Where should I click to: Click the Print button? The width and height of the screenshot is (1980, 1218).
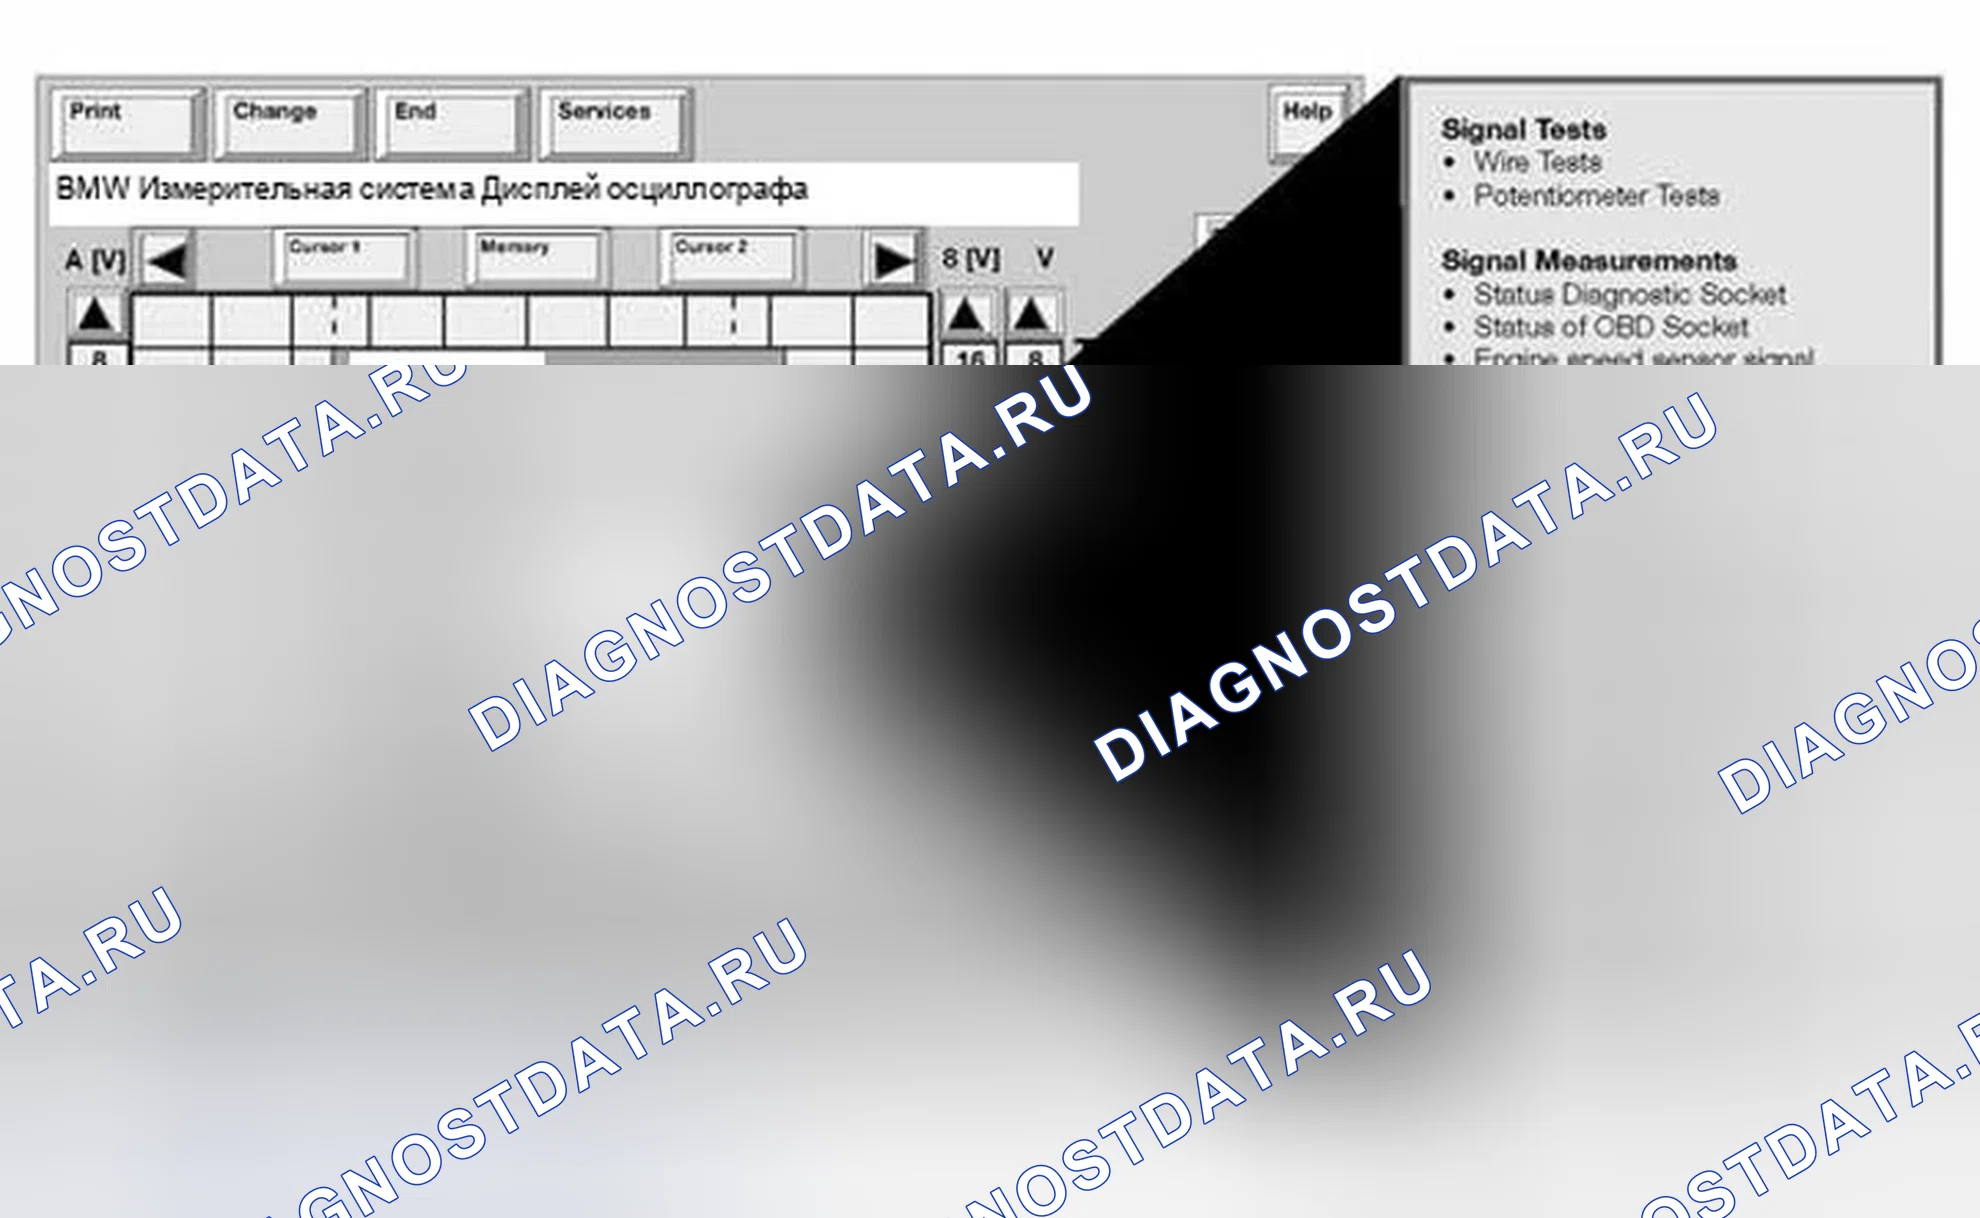(x=127, y=124)
